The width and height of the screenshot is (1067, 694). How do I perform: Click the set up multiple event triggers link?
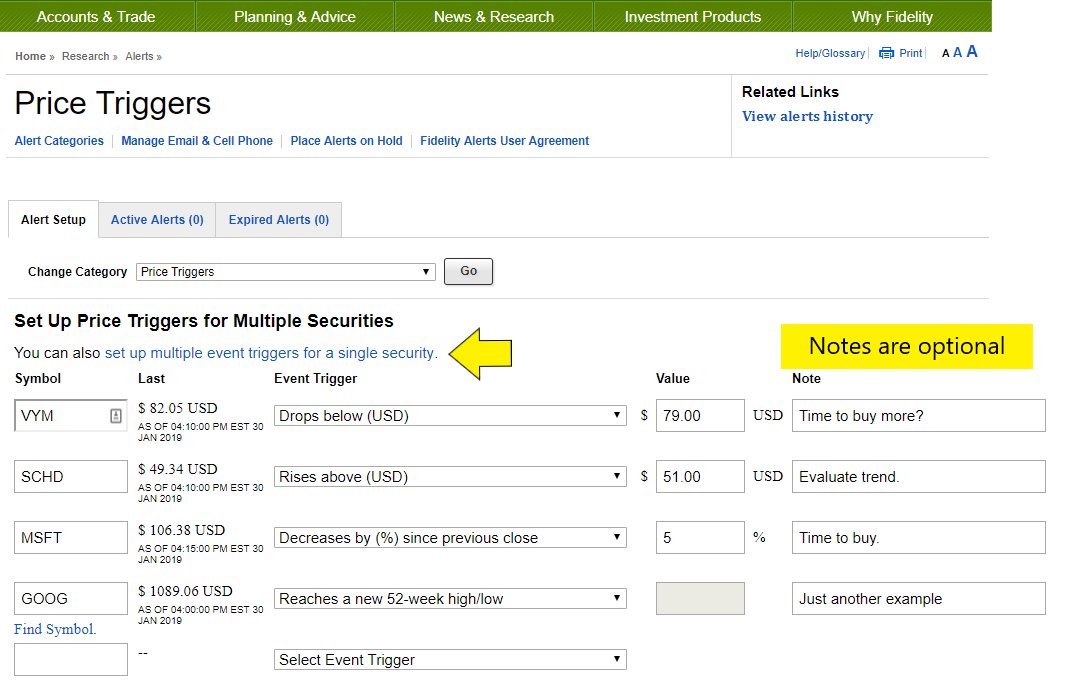click(270, 353)
